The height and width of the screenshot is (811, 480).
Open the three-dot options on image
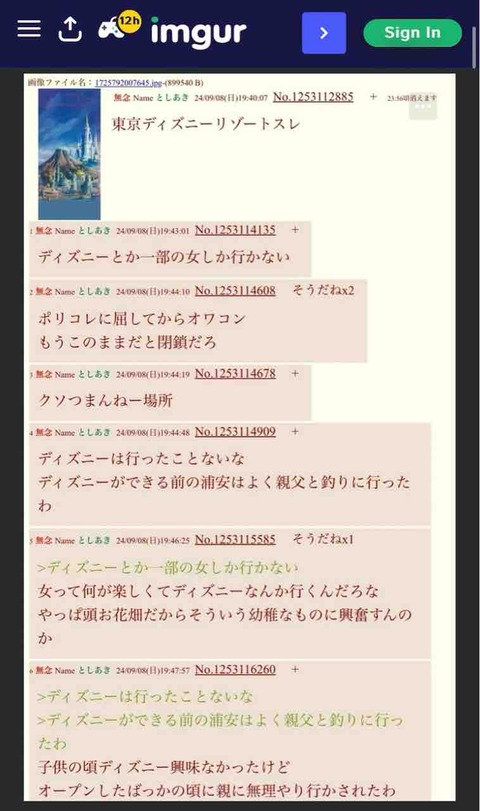click(423, 107)
